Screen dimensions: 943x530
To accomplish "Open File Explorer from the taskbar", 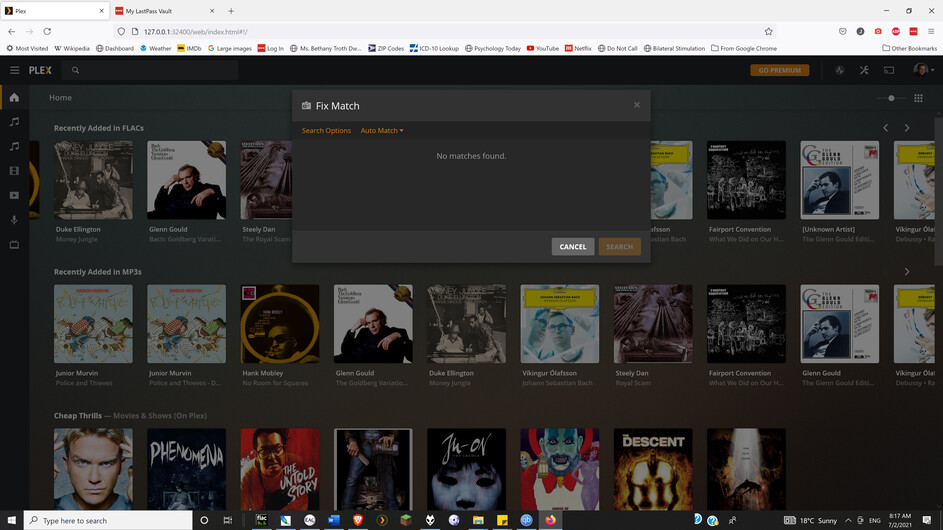I will [x=478, y=520].
